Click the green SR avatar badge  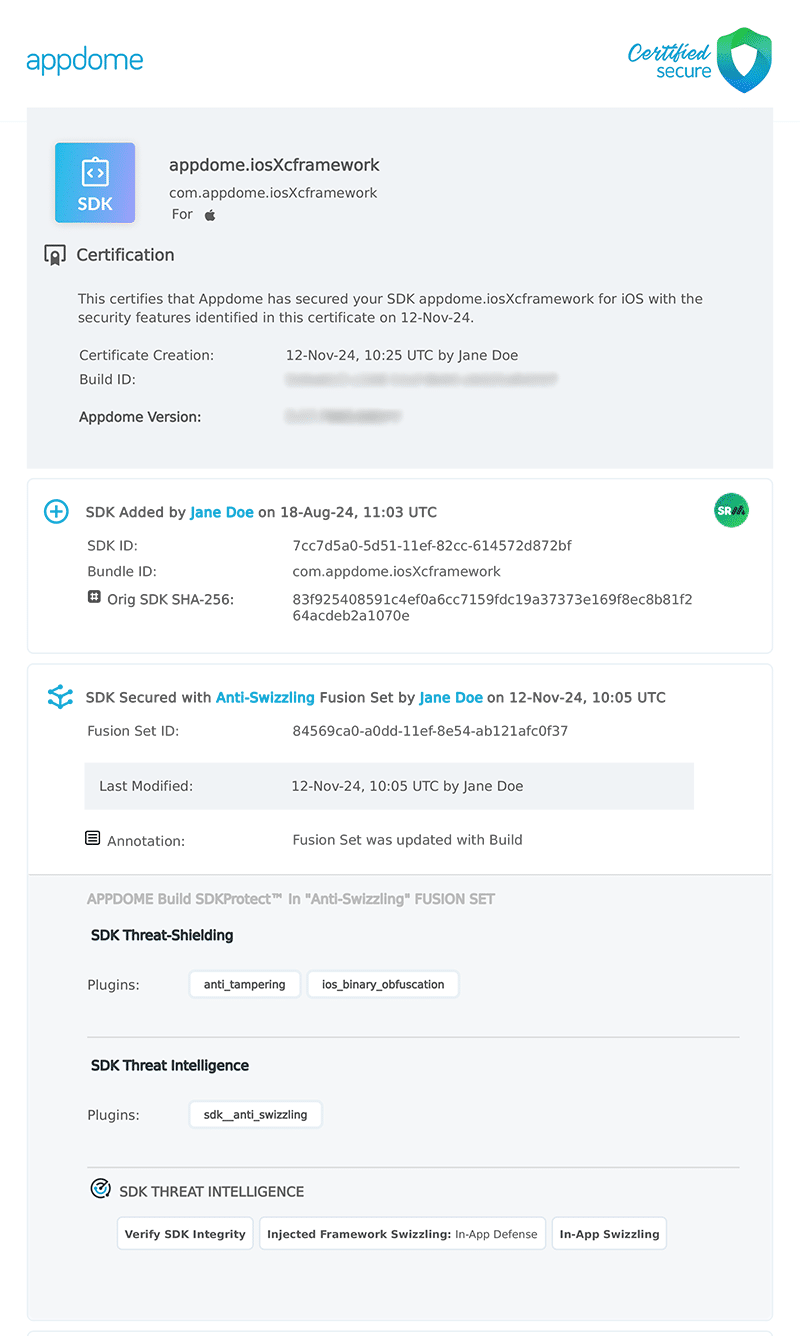[731, 511]
